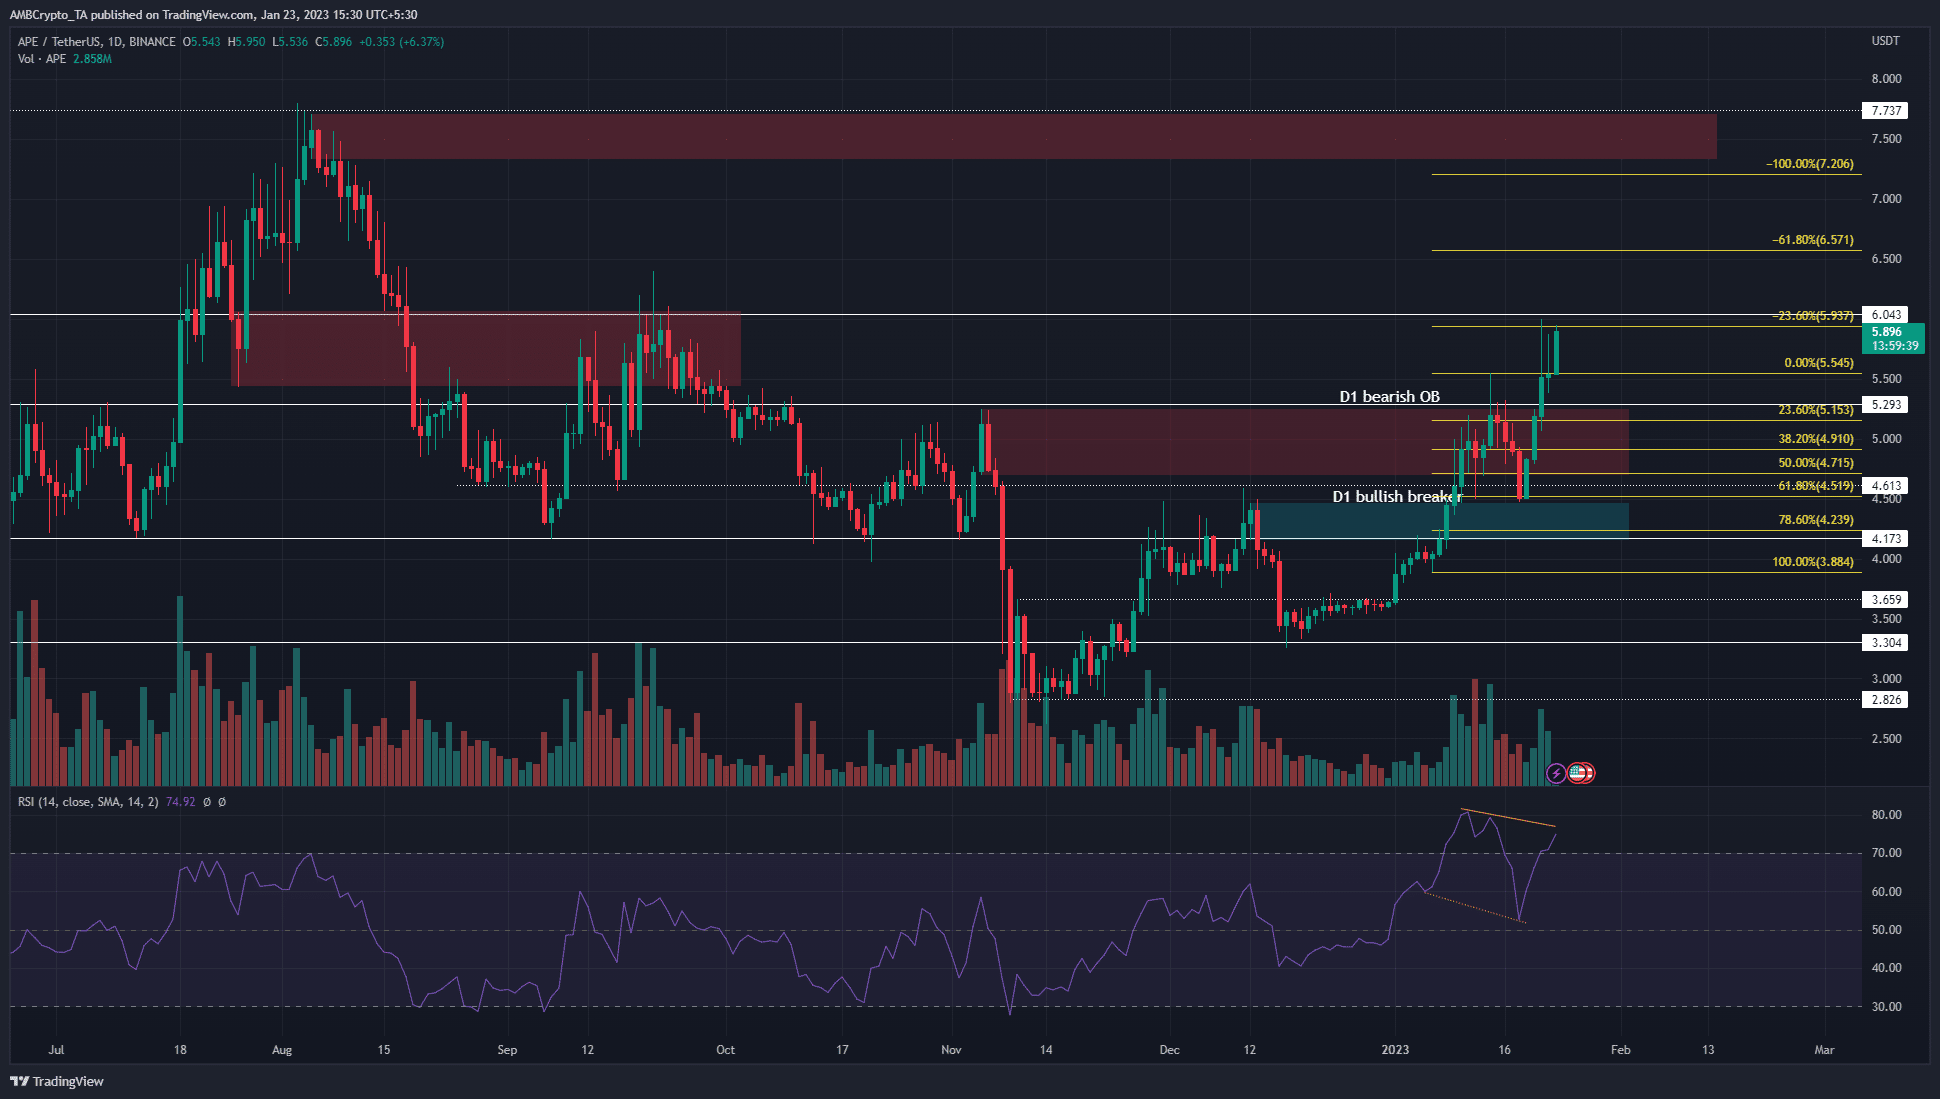Viewport: 1940px width, 1099px height.
Task: Click the USDT currency label on price axis
Action: pos(1885,41)
